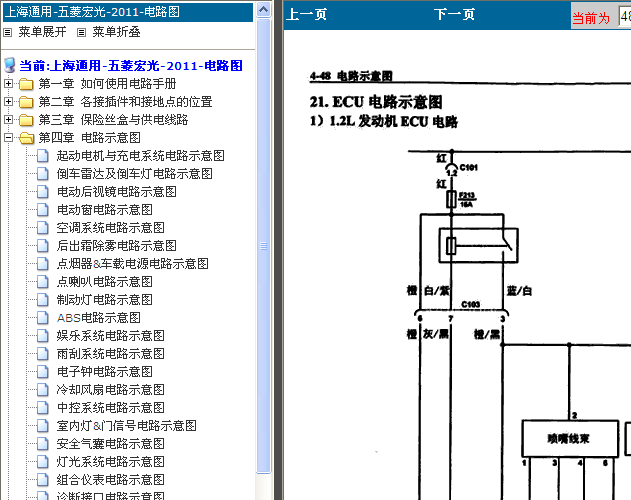
Task: Click page icon of 倒车雷达及倒车灯电路示意图
Action: click(x=43, y=174)
